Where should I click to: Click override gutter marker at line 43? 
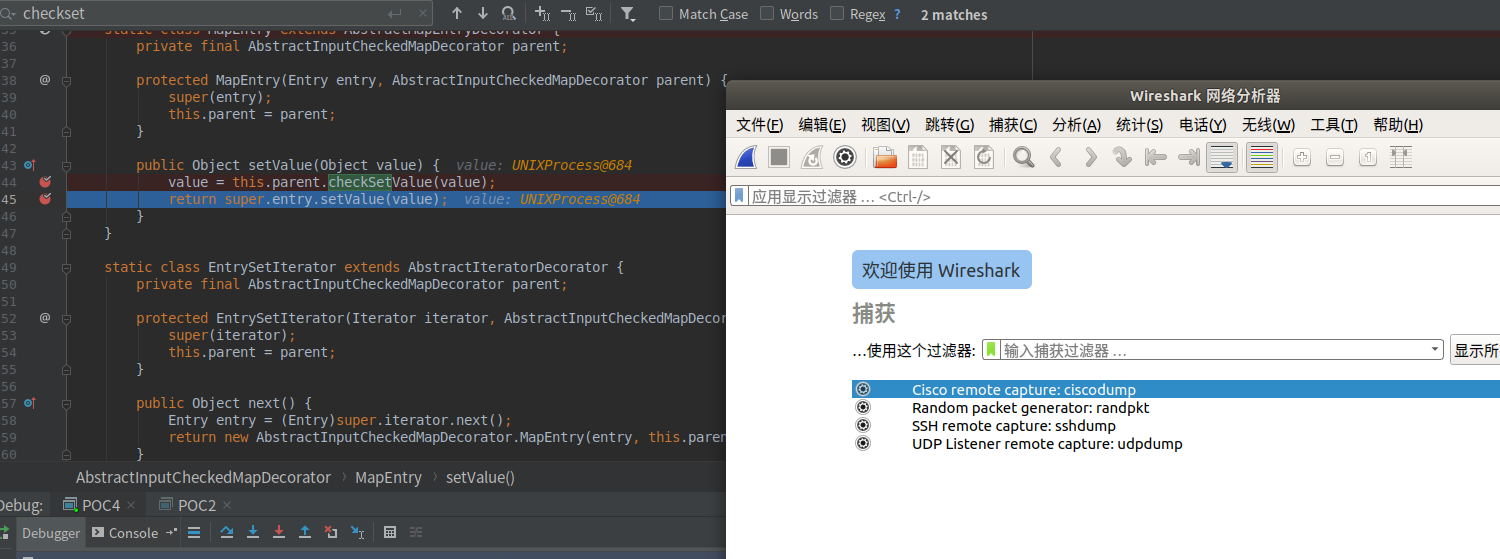coord(29,165)
